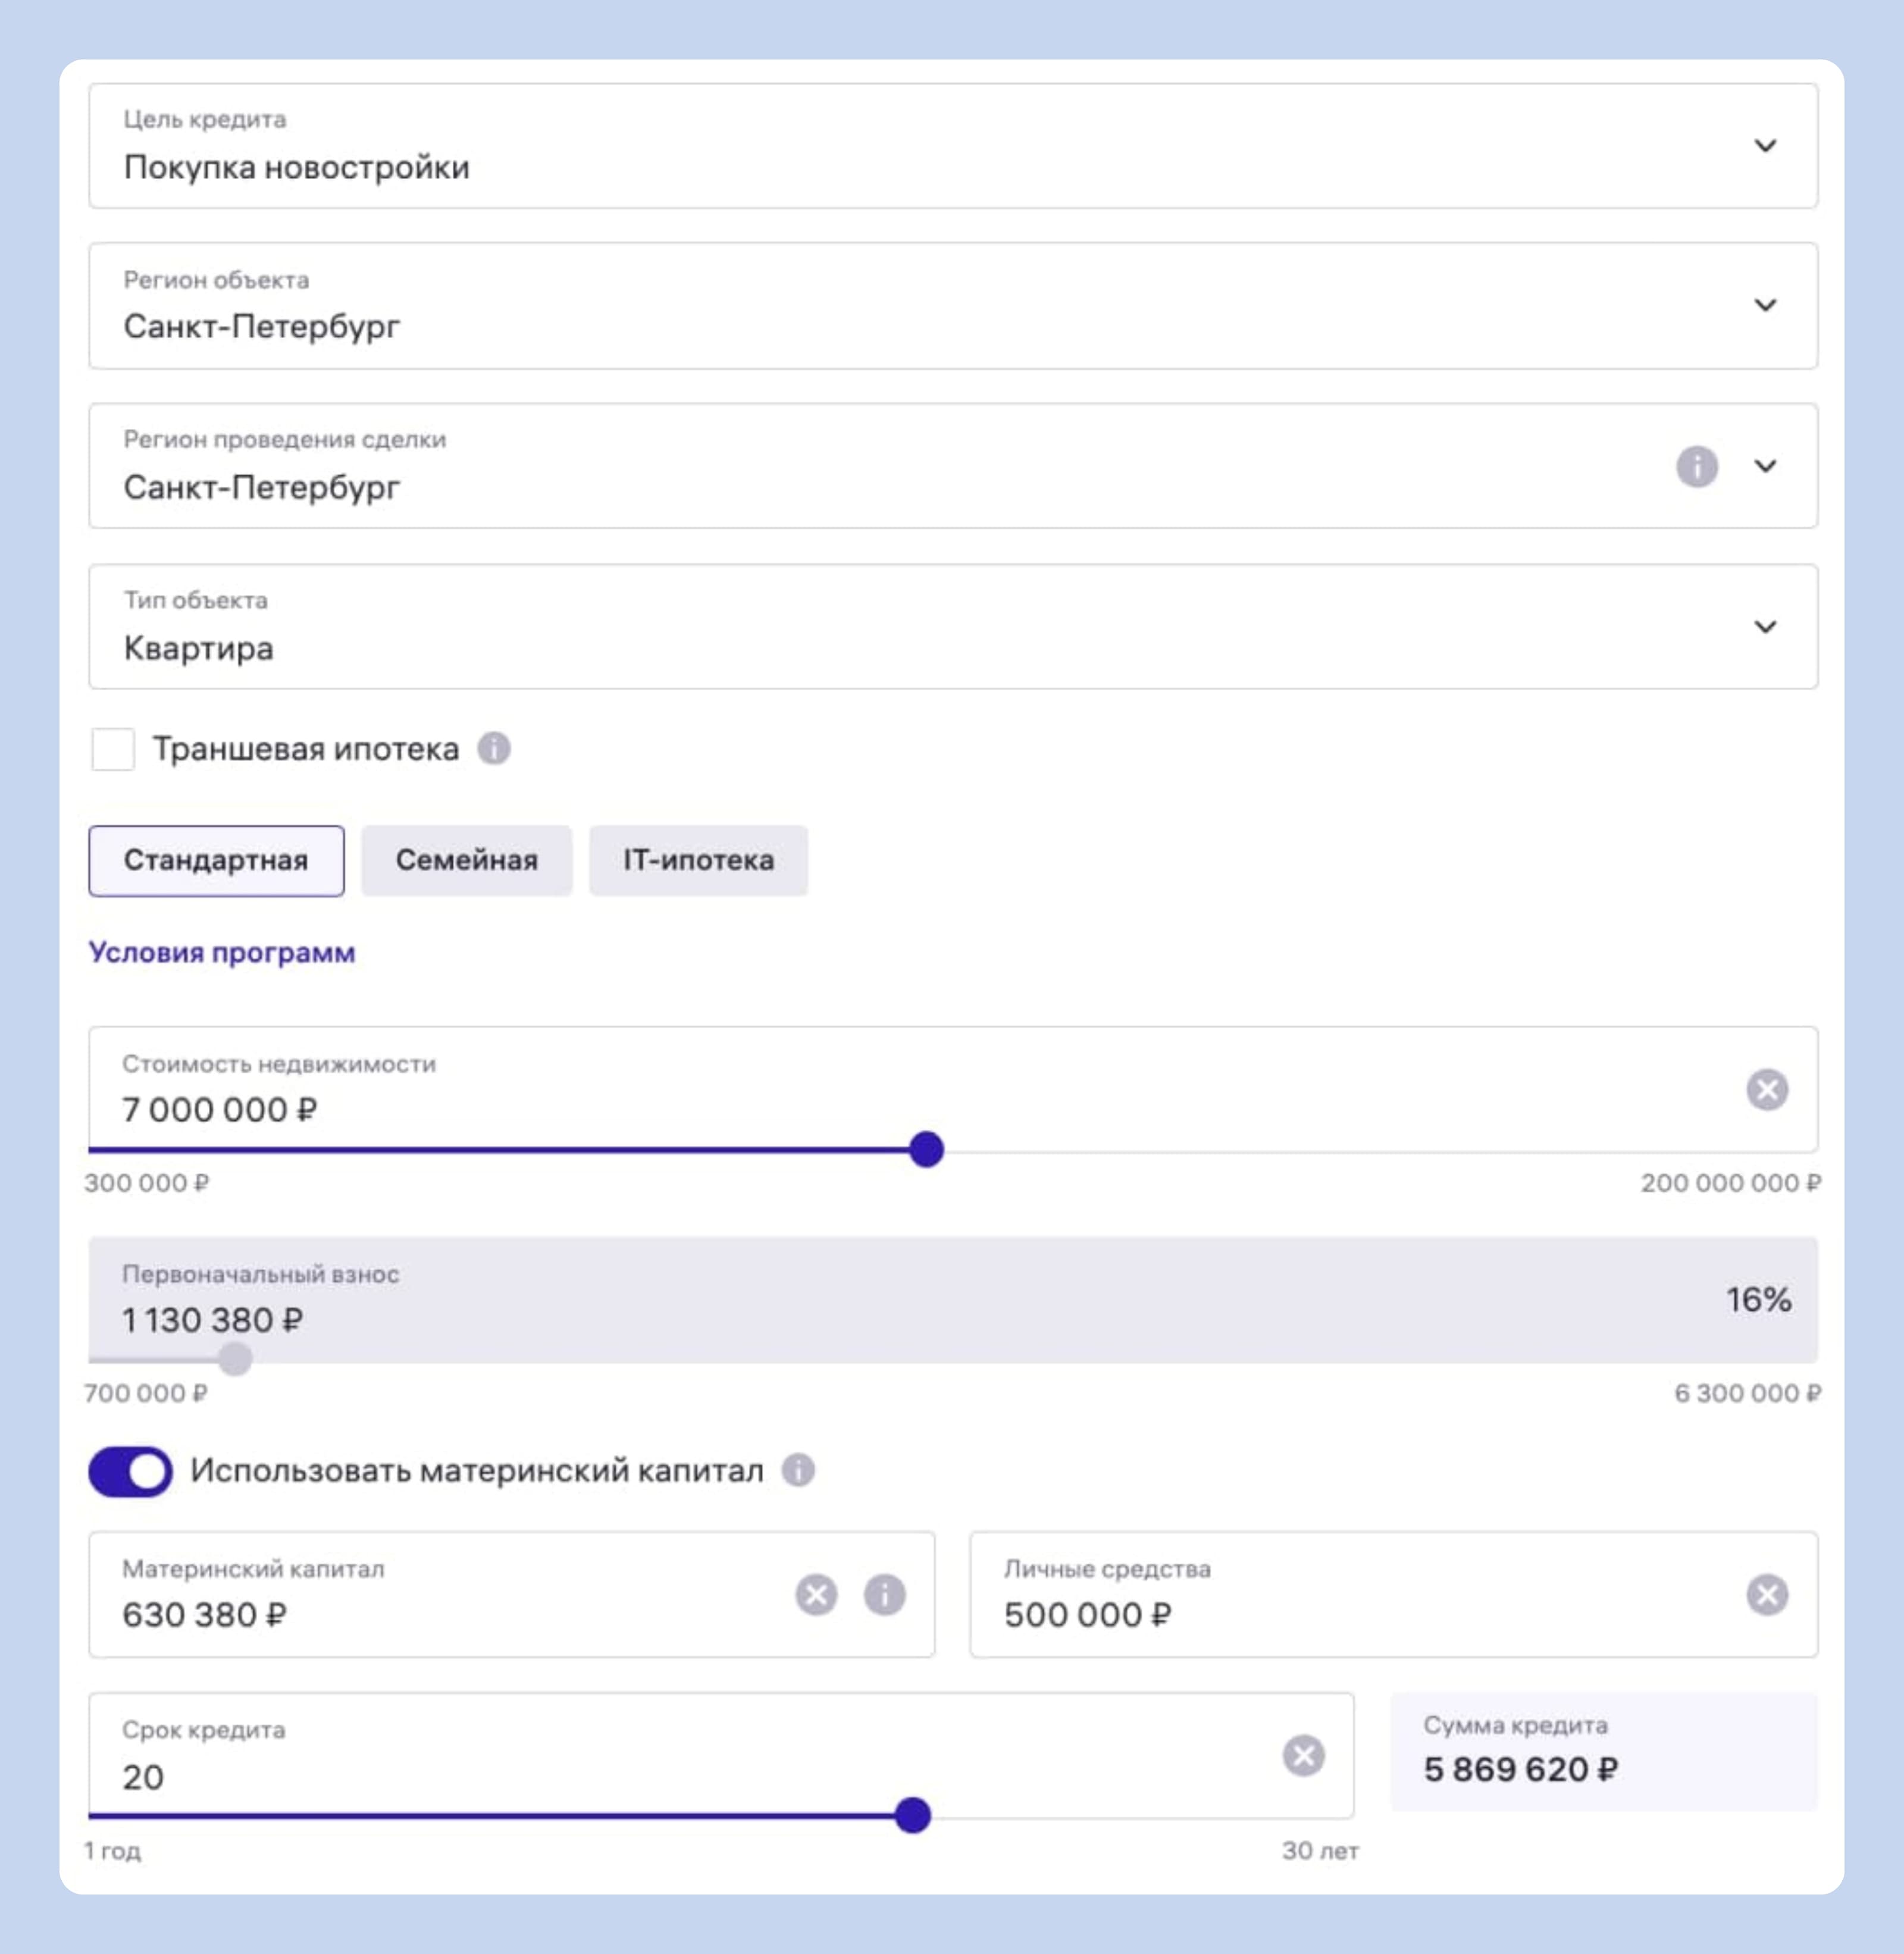Disable the Использовать материнский капитал toggle

pyautogui.click(x=131, y=1471)
